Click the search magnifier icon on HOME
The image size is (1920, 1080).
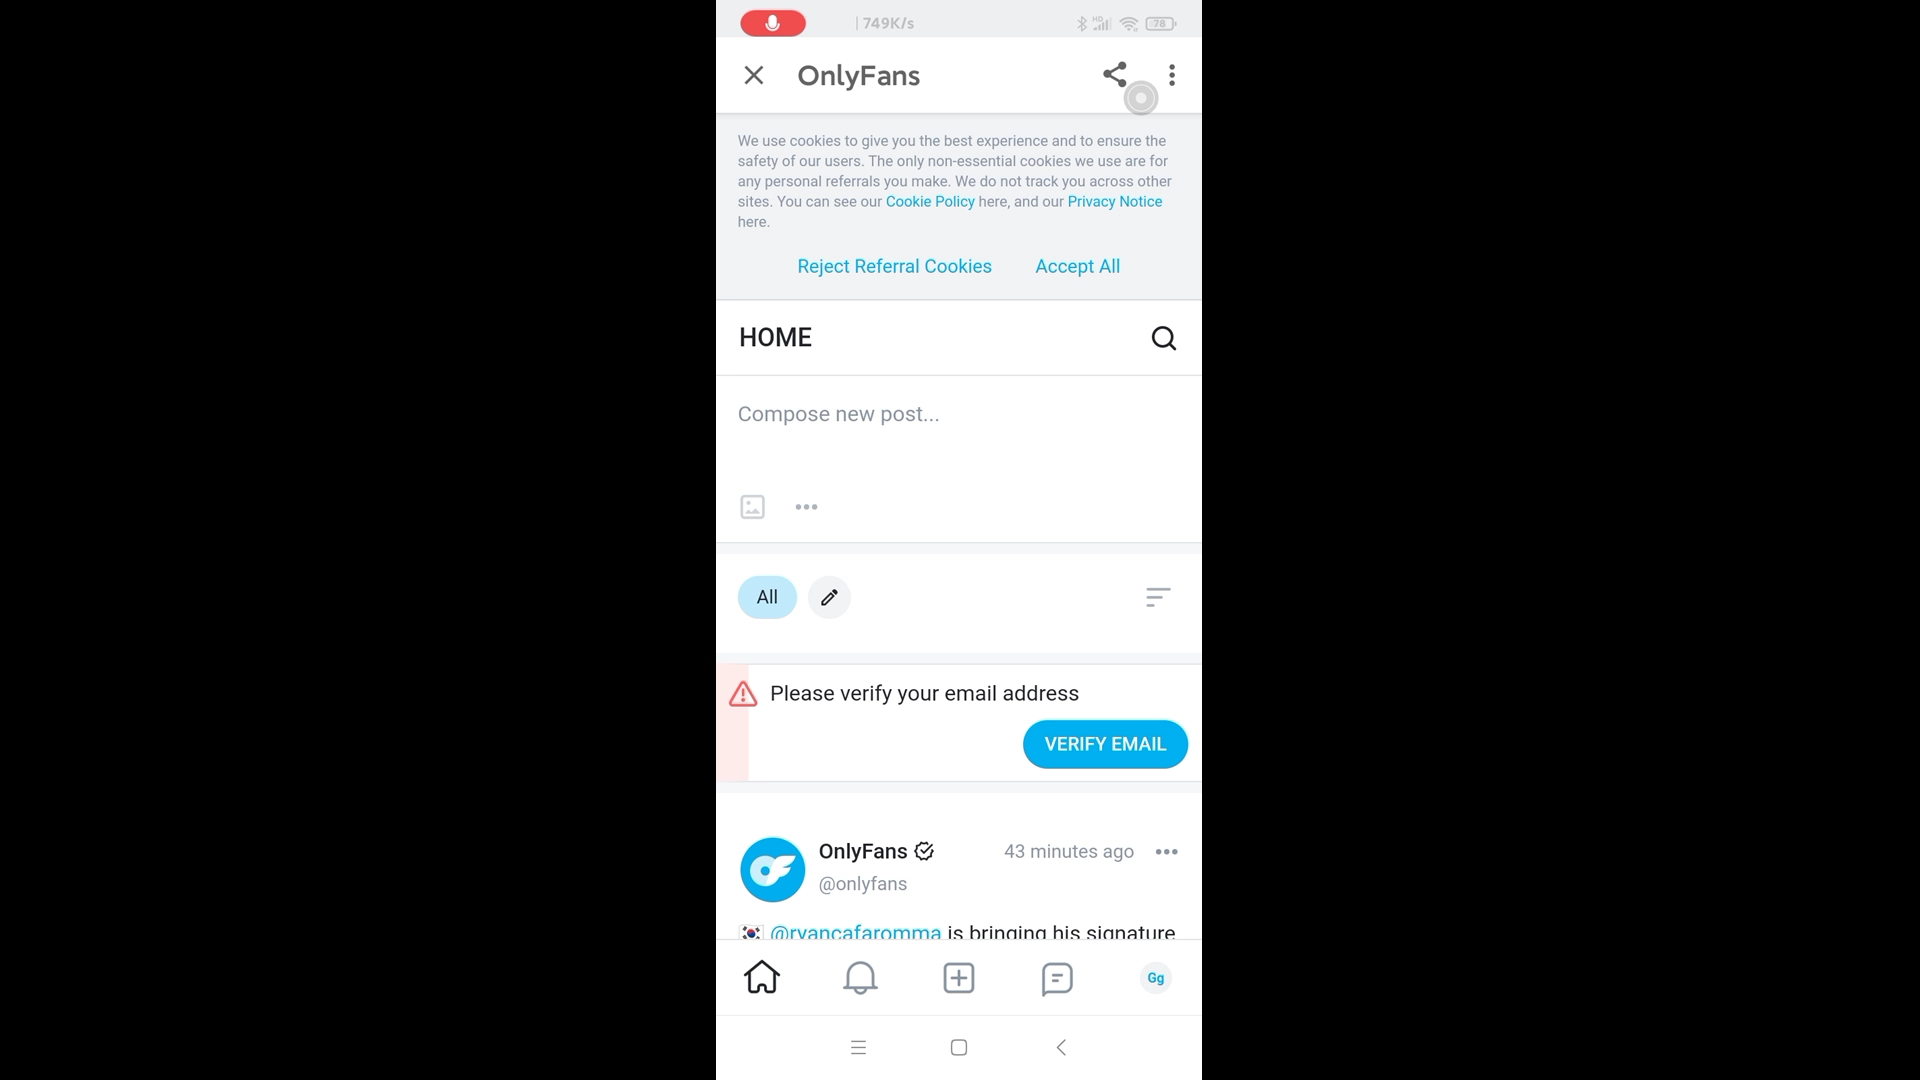(x=1163, y=338)
